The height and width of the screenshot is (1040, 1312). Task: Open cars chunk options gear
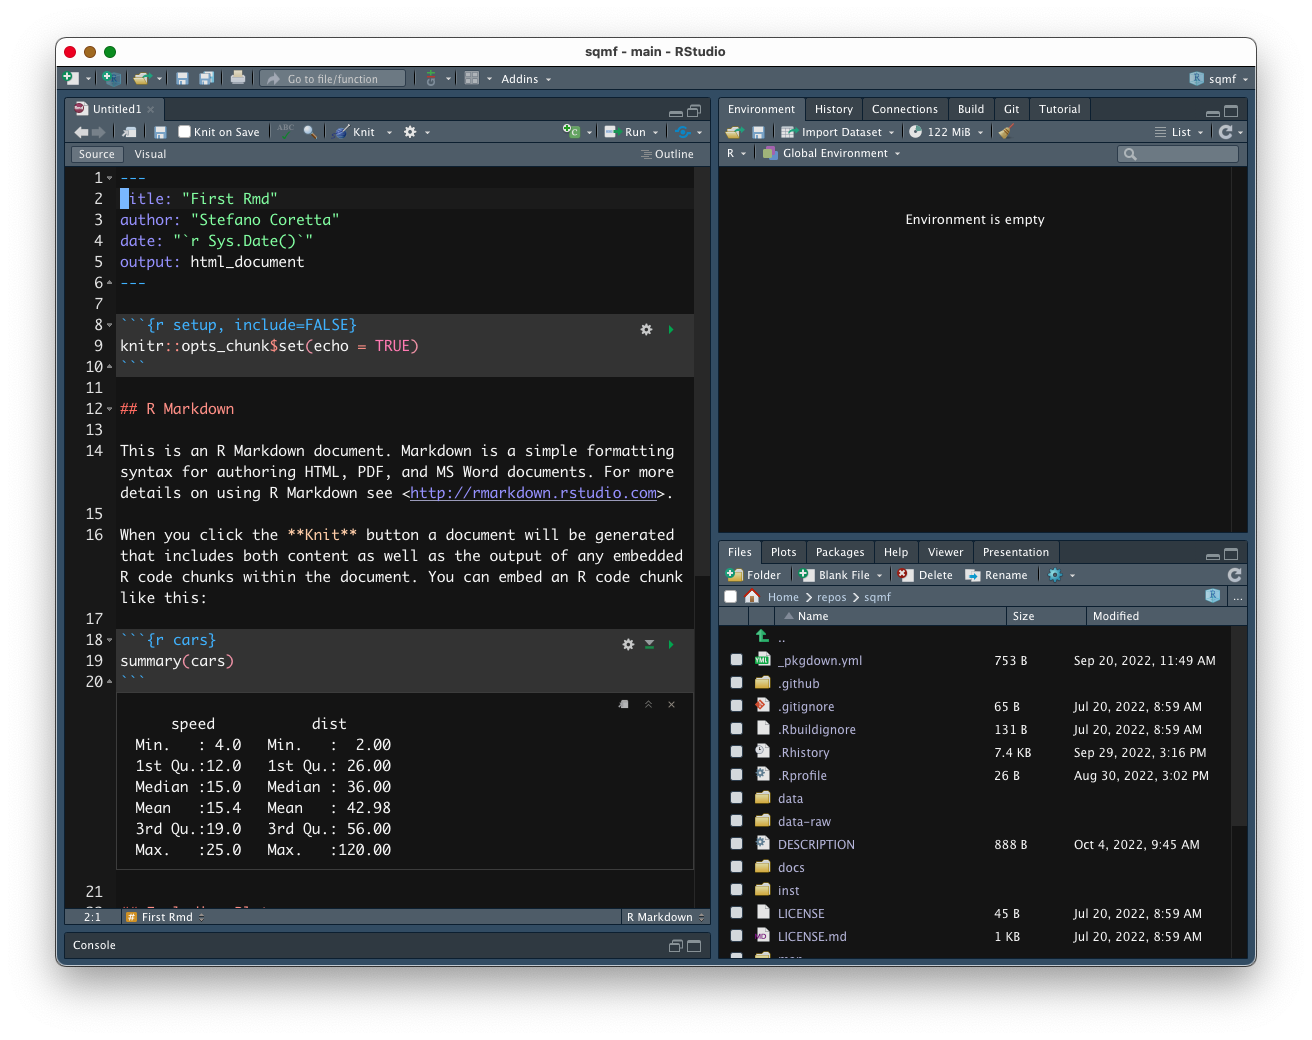pos(628,644)
